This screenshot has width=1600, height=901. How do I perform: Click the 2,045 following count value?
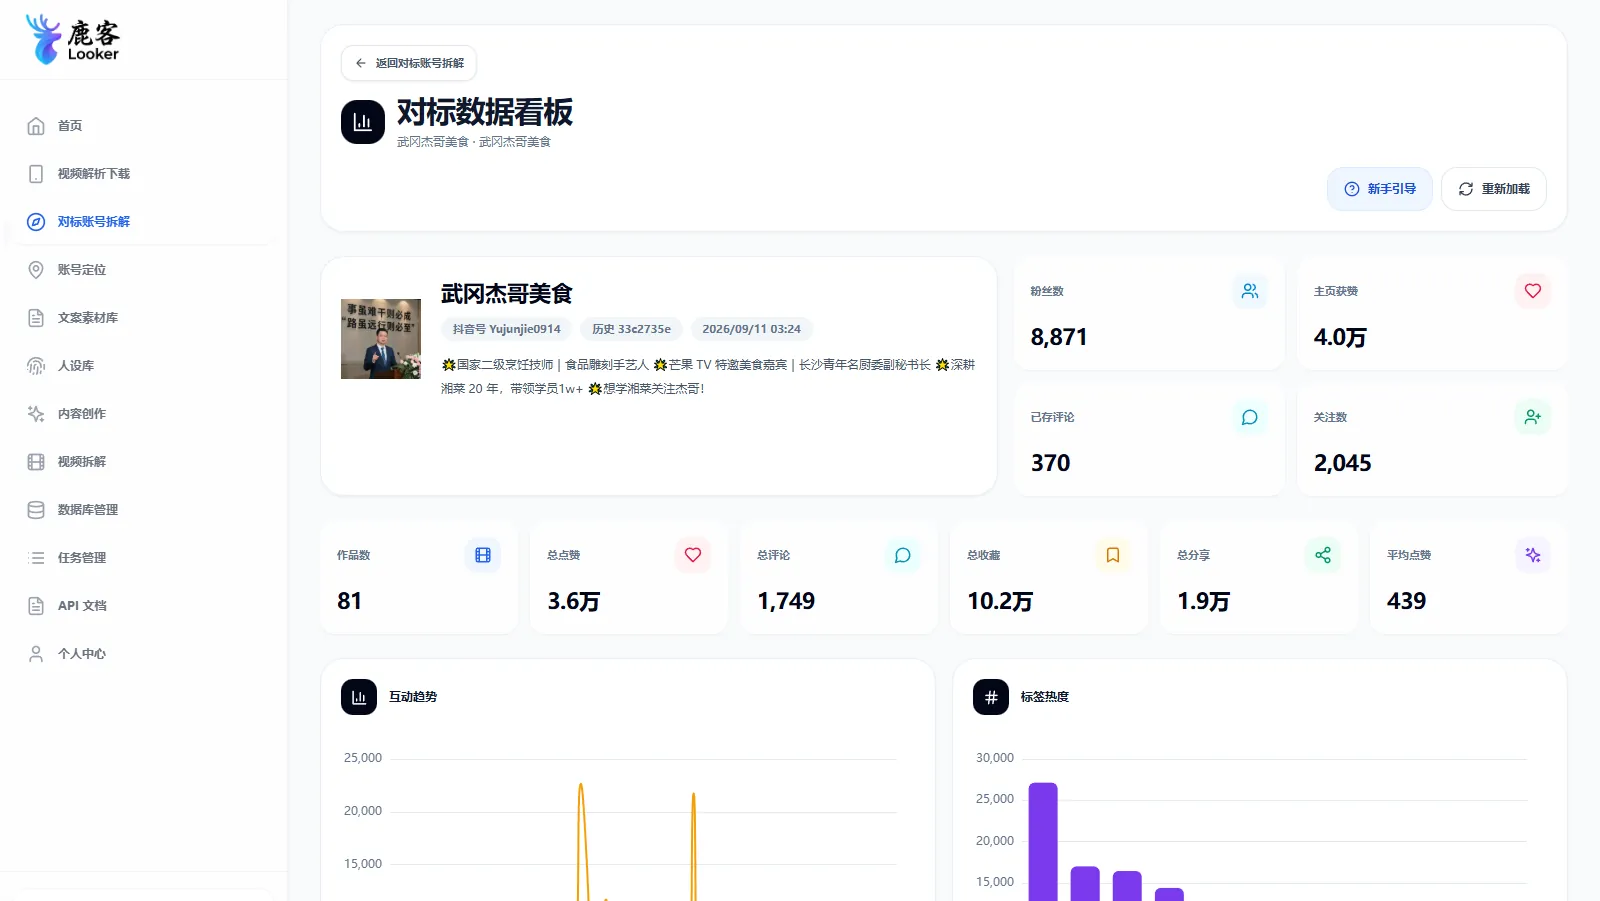[x=1343, y=464]
